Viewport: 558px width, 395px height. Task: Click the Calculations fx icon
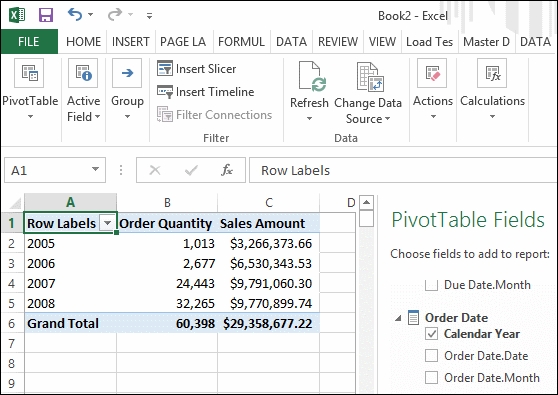[x=492, y=73]
